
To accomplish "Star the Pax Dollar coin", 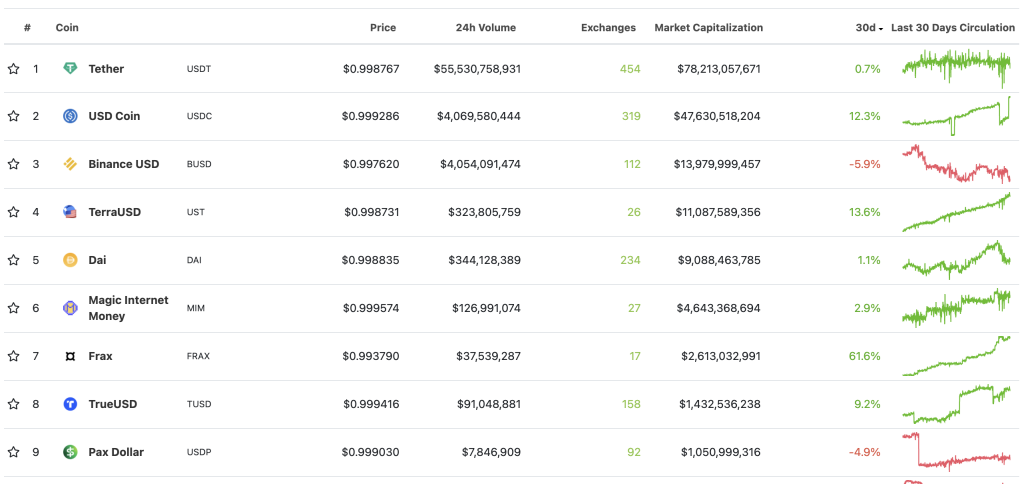I will point(13,452).
